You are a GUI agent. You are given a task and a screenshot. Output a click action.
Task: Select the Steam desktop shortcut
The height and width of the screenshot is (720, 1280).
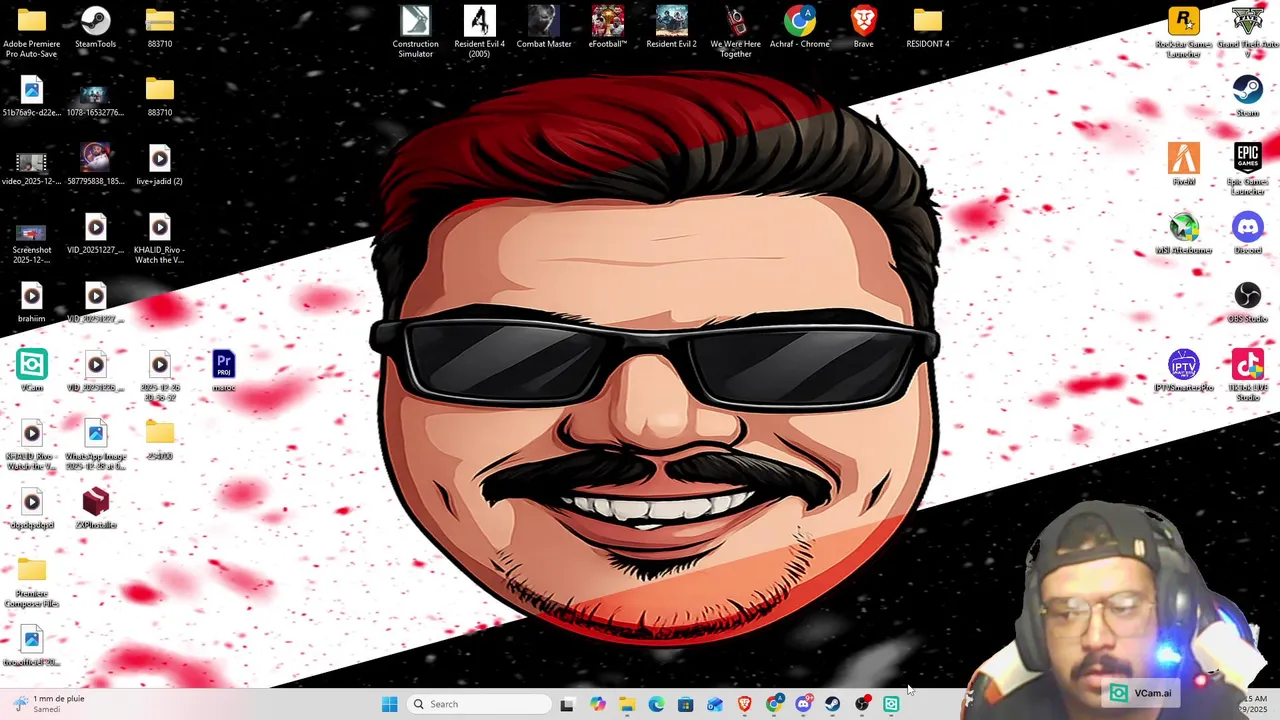pyautogui.click(x=1248, y=96)
